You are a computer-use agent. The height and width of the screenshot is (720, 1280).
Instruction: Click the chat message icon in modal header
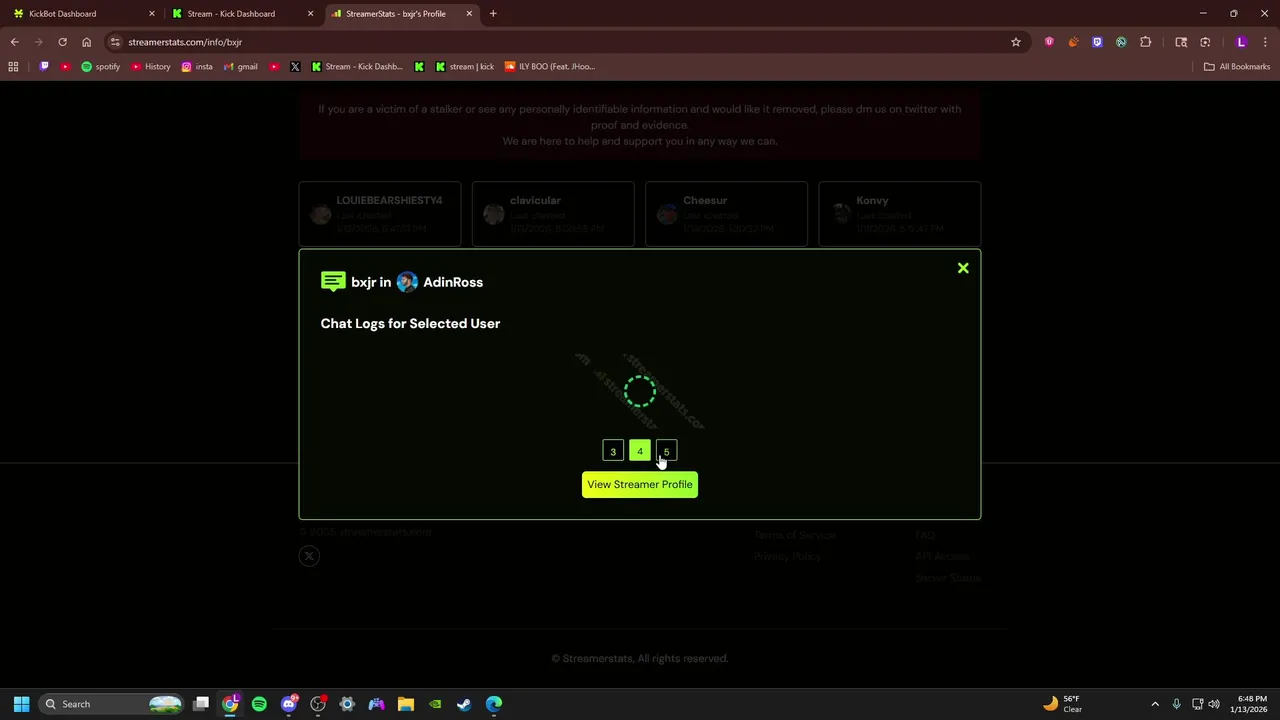coord(333,282)
